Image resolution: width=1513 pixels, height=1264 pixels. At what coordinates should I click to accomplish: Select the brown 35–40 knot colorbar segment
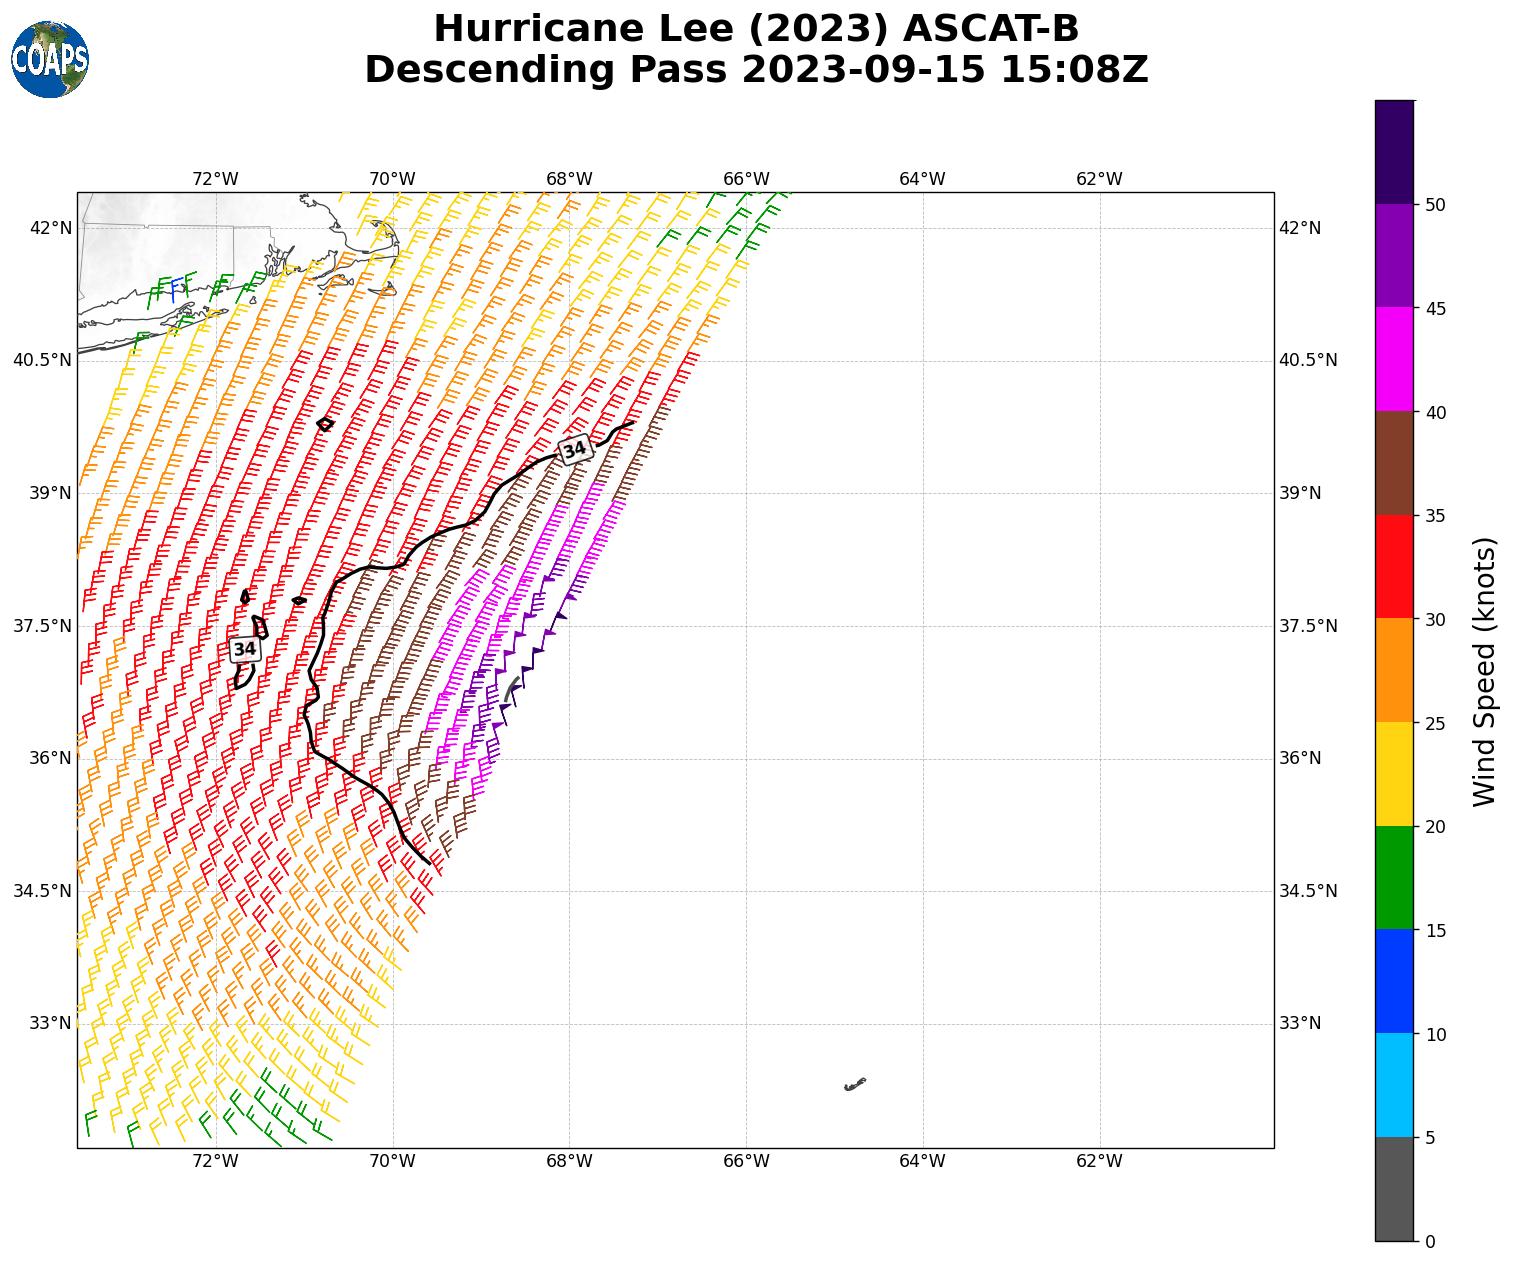click(1394, 463)
